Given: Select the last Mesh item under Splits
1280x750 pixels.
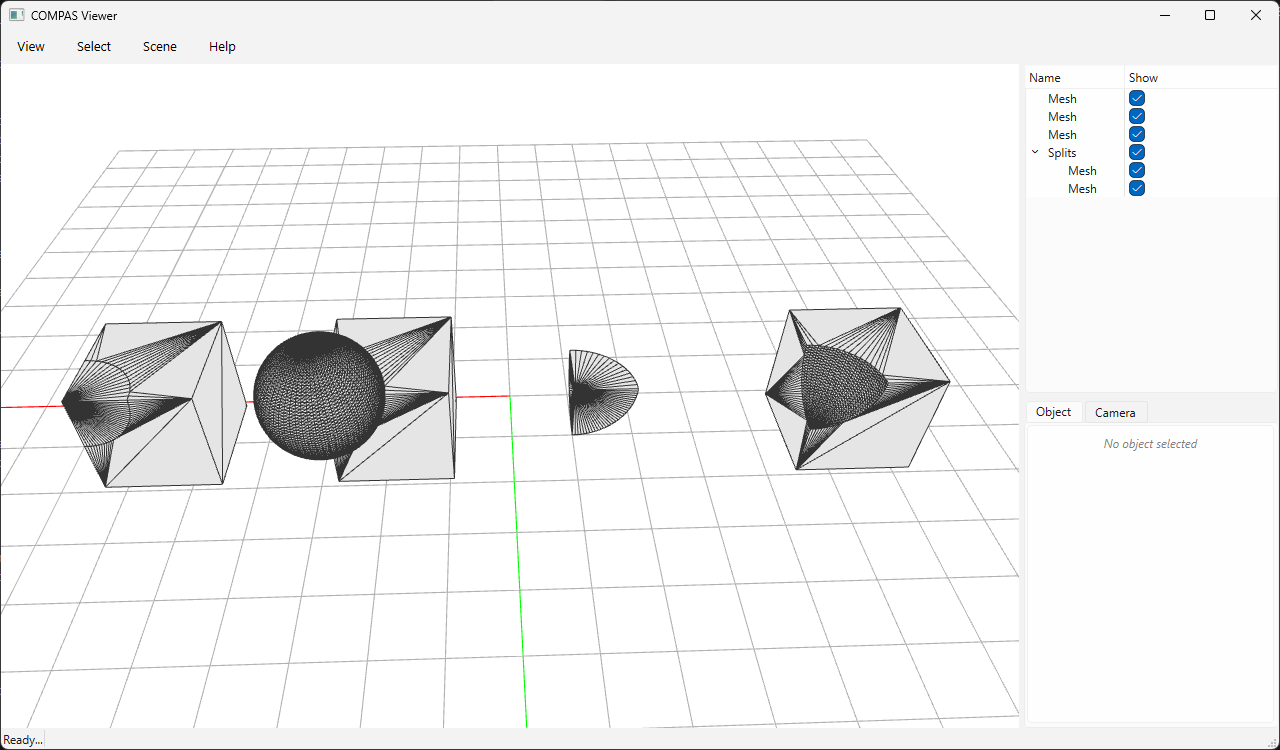Looking at the screenshot, I should pyautogui.click(x=1082, y=189).
